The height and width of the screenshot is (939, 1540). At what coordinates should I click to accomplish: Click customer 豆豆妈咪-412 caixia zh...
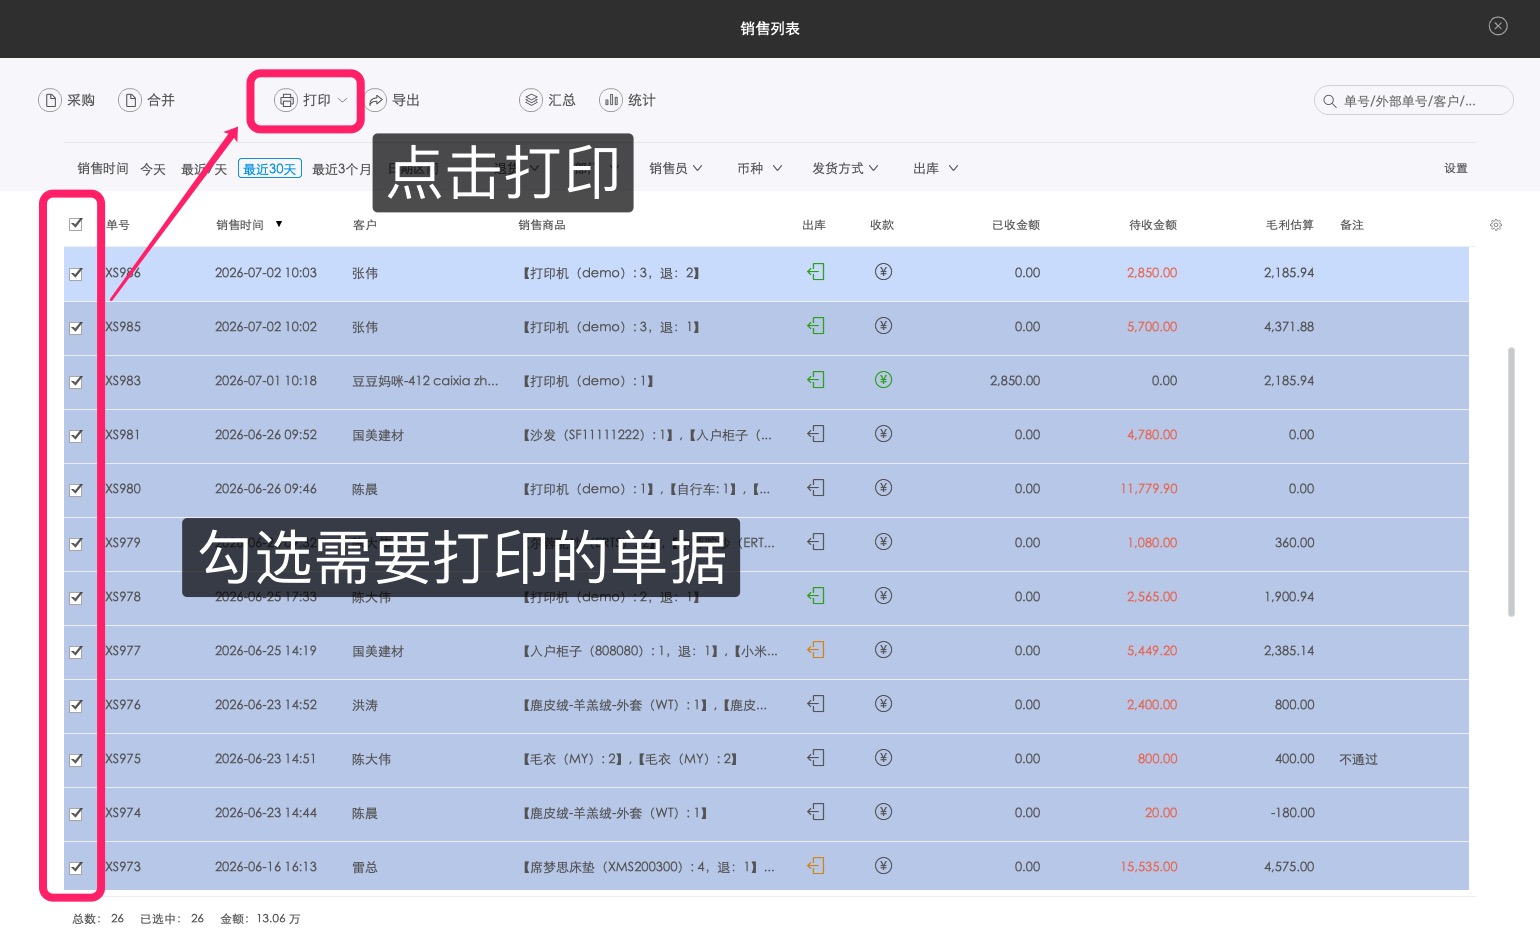[x=425, y=381]
